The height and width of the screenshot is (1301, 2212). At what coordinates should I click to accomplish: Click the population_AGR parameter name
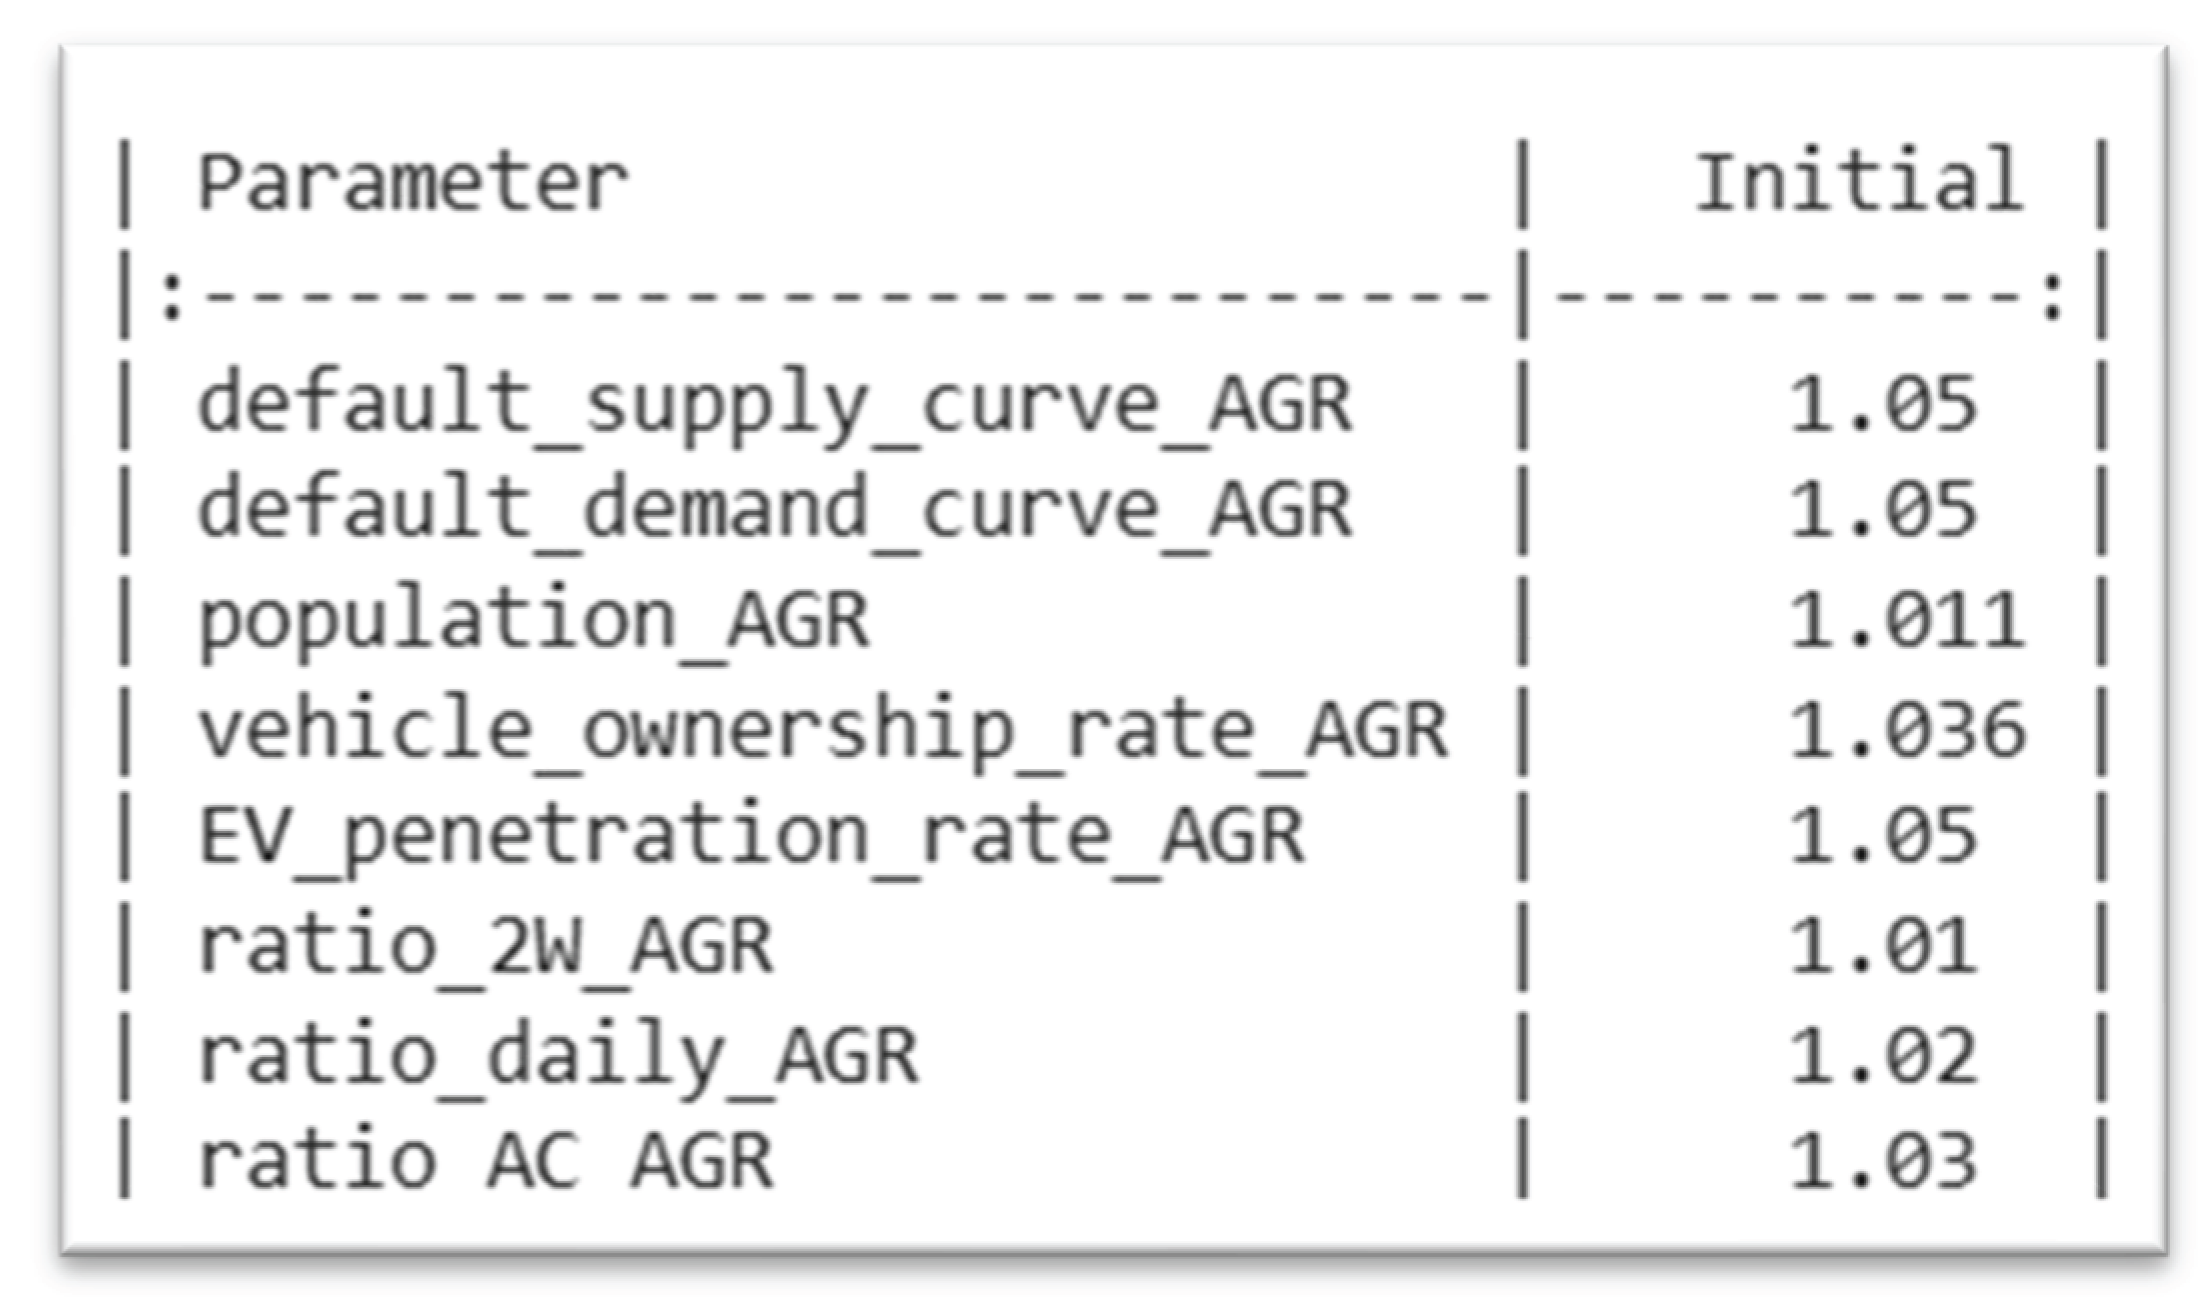[x=534, y=621]
